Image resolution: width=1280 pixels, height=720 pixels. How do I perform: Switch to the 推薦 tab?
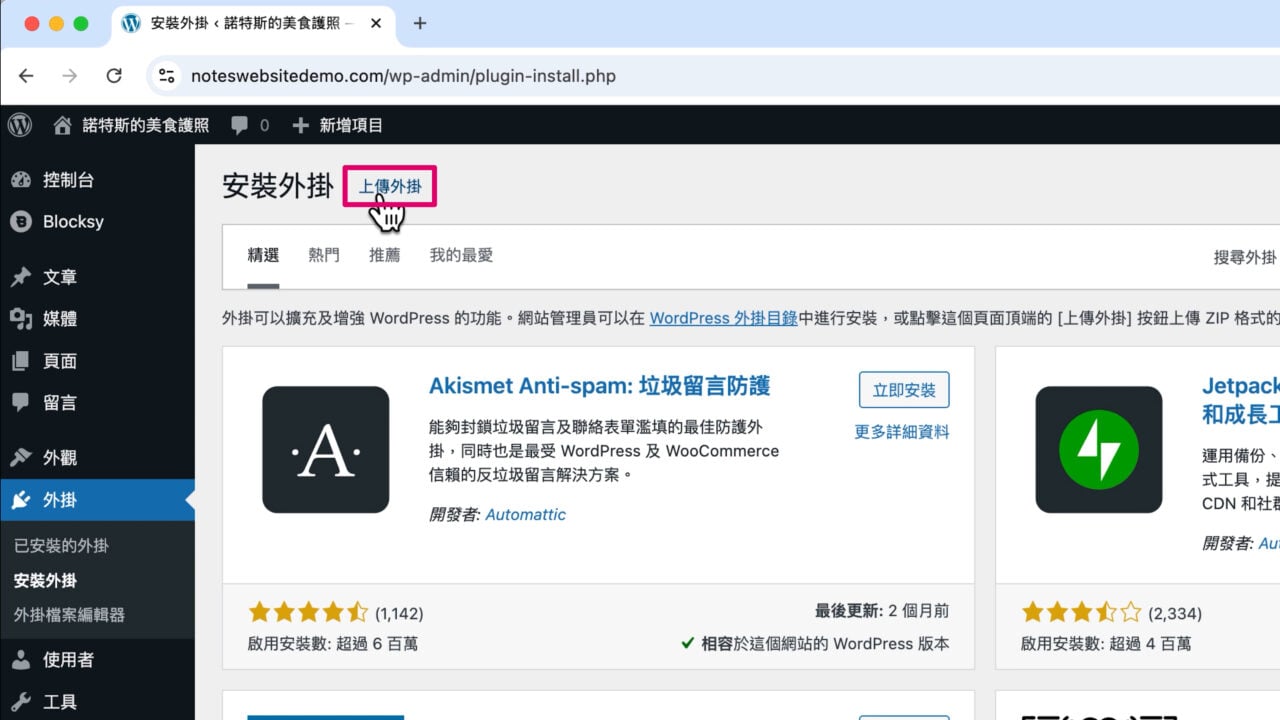pyautogui.click(x=384, y=255)
